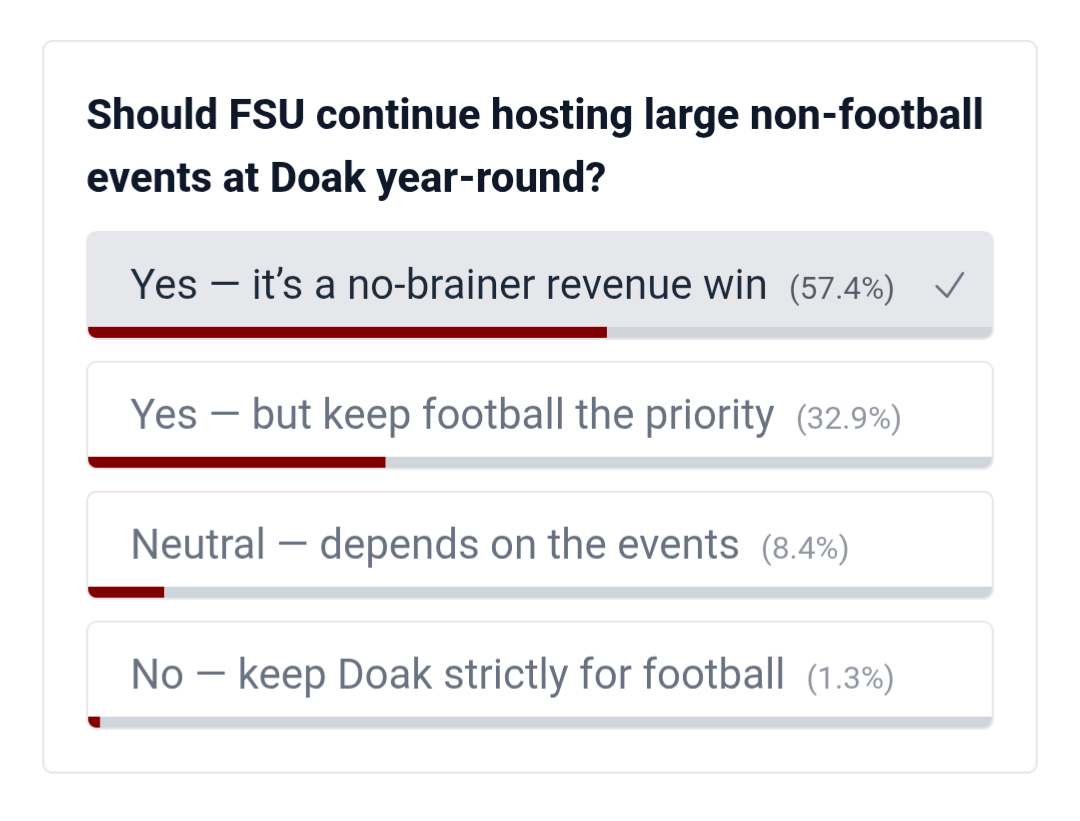Click the gray unfilled bar of the No option

(546, 722)
